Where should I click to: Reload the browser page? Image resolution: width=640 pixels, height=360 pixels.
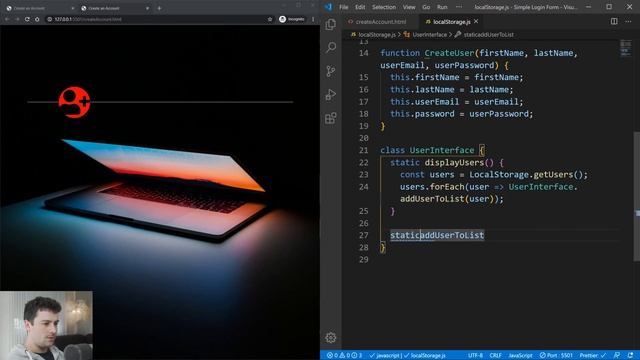27,19
